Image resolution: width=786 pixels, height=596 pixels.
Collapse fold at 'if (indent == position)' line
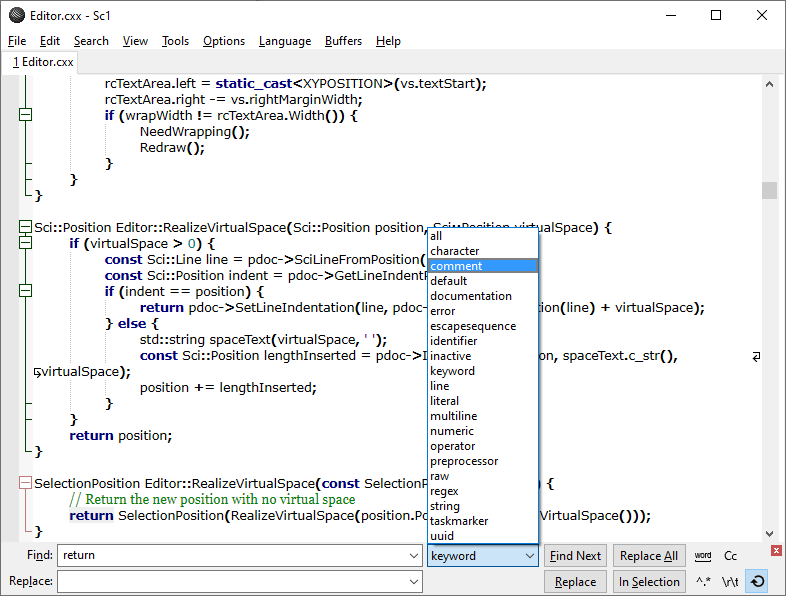(25, 291)
